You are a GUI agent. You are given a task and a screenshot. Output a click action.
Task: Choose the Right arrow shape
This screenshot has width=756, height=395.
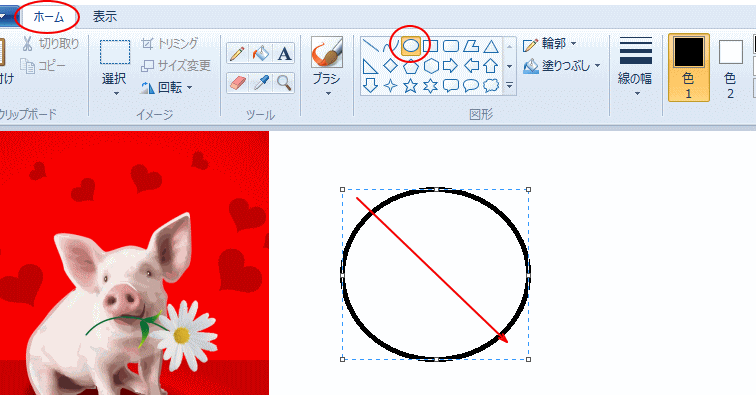pos(451,66)
